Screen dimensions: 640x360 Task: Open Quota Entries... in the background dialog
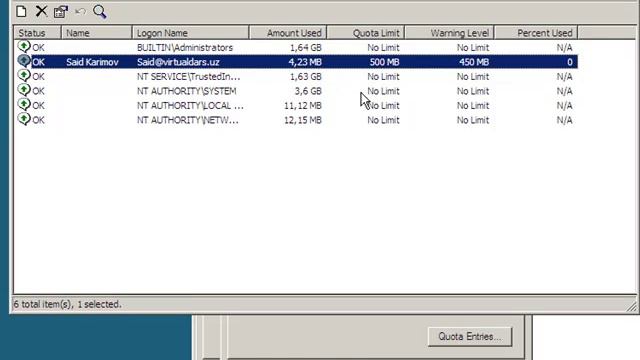coord(470,337)
